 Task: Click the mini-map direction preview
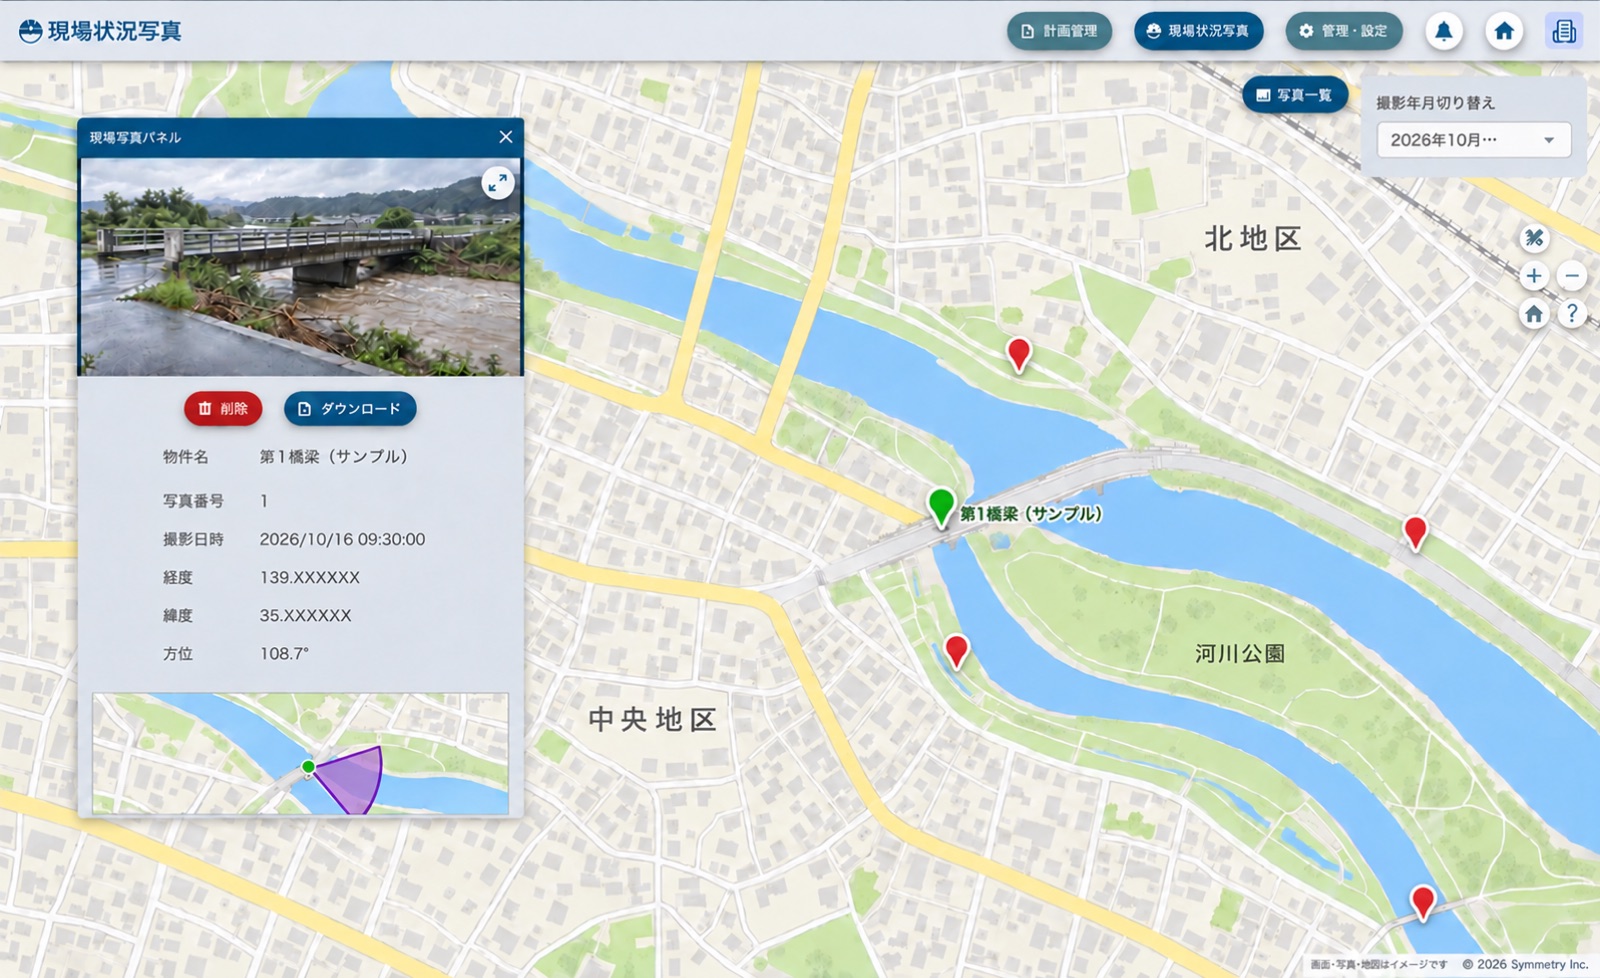pos(300,753)
